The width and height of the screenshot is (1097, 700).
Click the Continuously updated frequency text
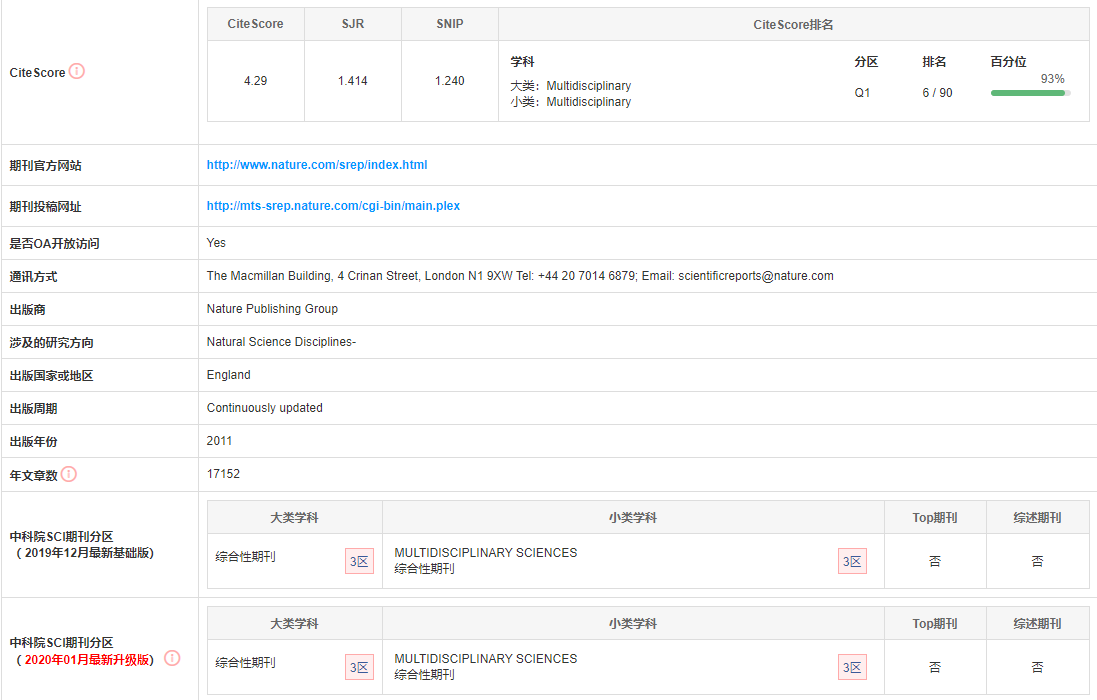[x=264, y=408]
